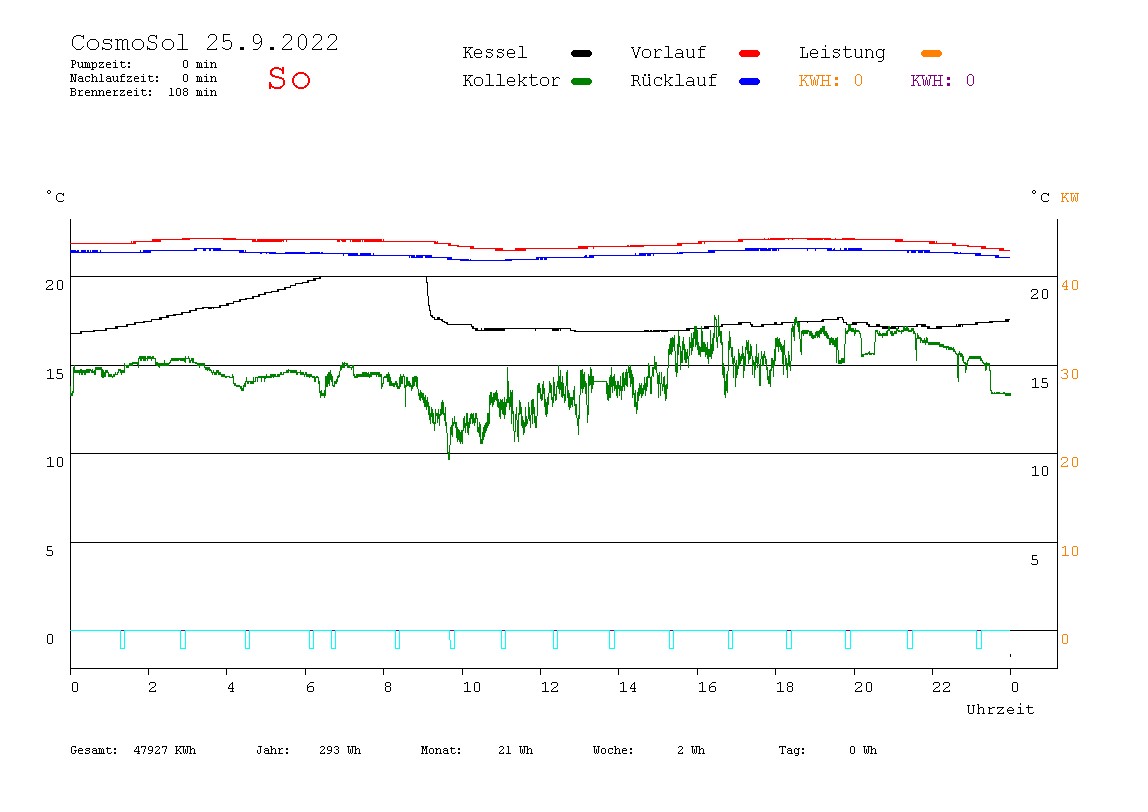Image resolution: width=1148 pixels, height=812 pixels.
Task: Click the "°C" unit above the left axis
Action: [56, 197]
